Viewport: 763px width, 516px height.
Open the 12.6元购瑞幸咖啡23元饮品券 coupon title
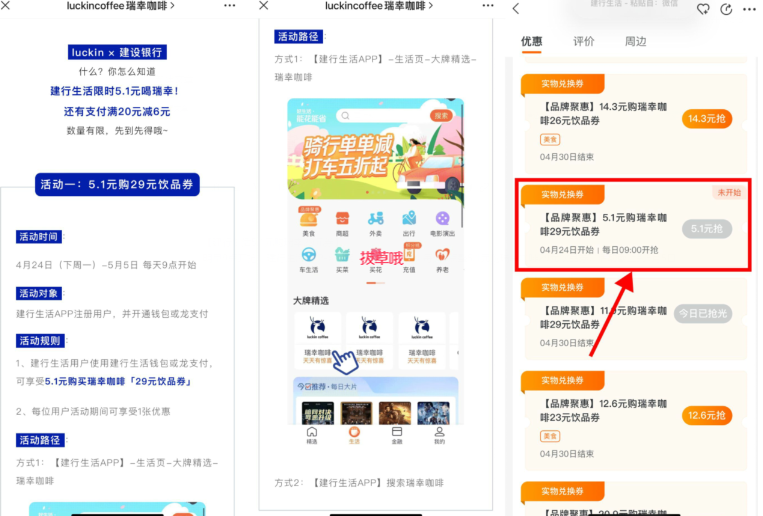603,410
